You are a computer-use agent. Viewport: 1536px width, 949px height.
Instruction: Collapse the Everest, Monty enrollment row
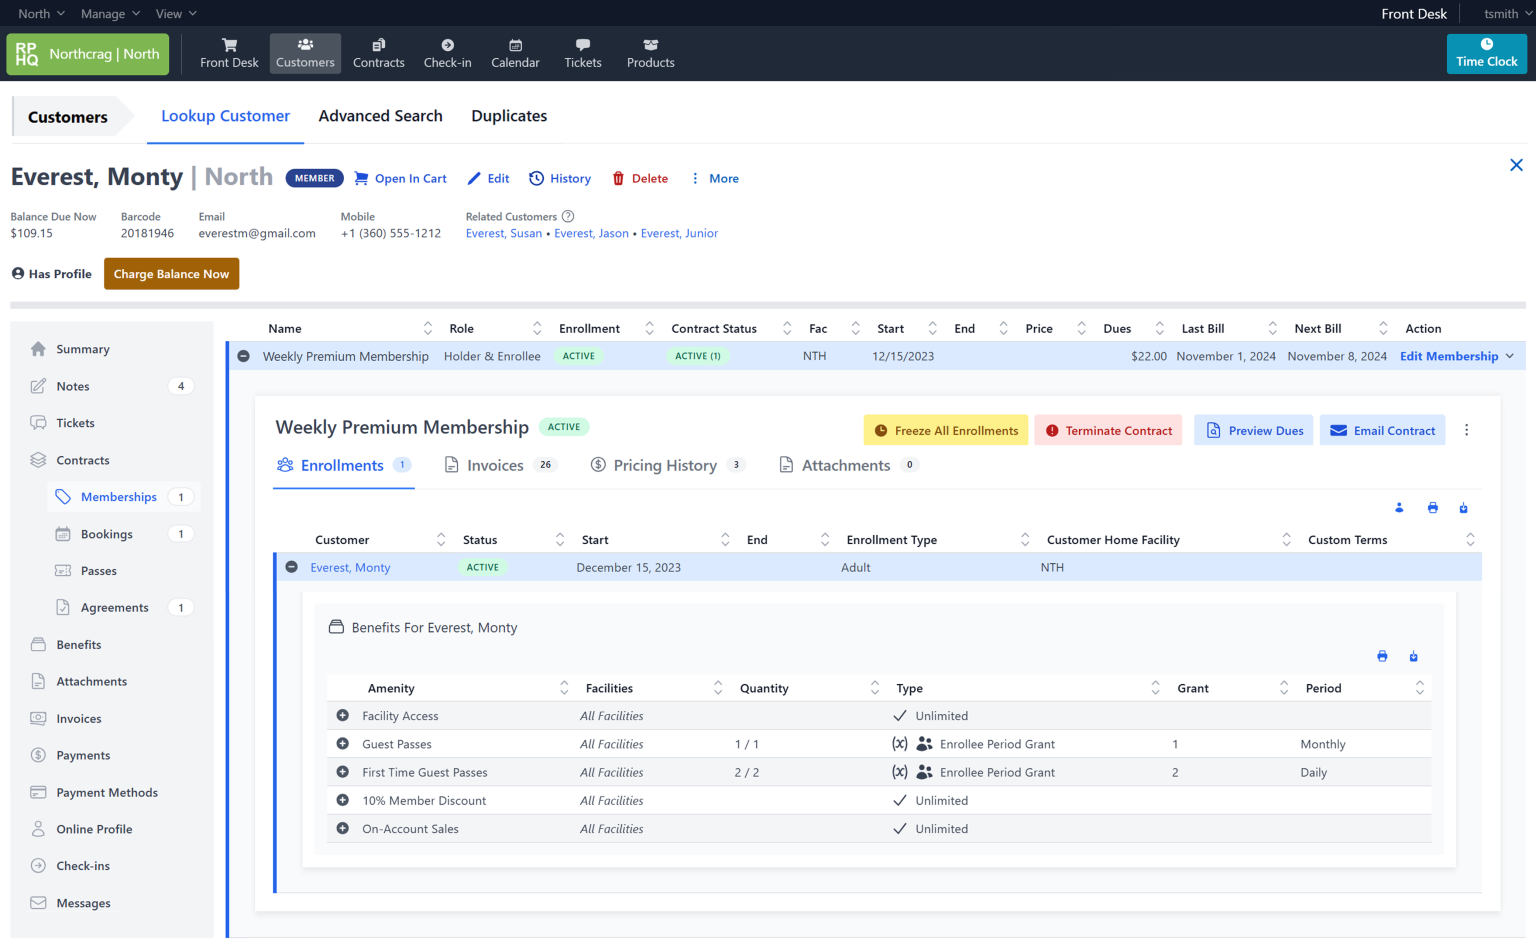[x=292, y=567]
